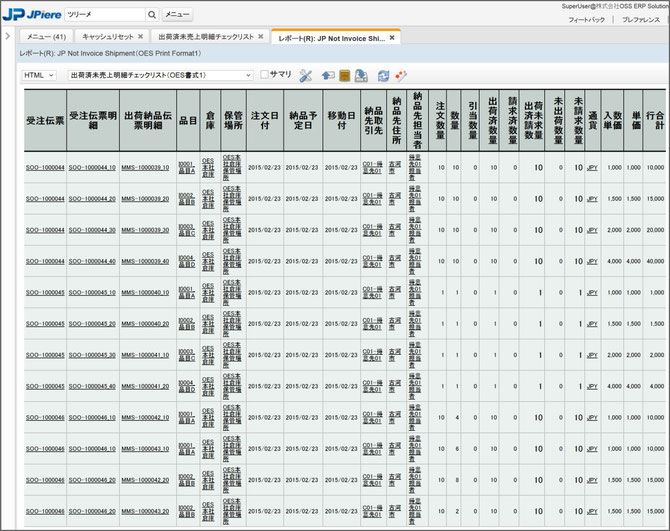Open order line link SOO-1000044.40
The height and width of the screenshot is (531, 670).
(x=92, y=261)
